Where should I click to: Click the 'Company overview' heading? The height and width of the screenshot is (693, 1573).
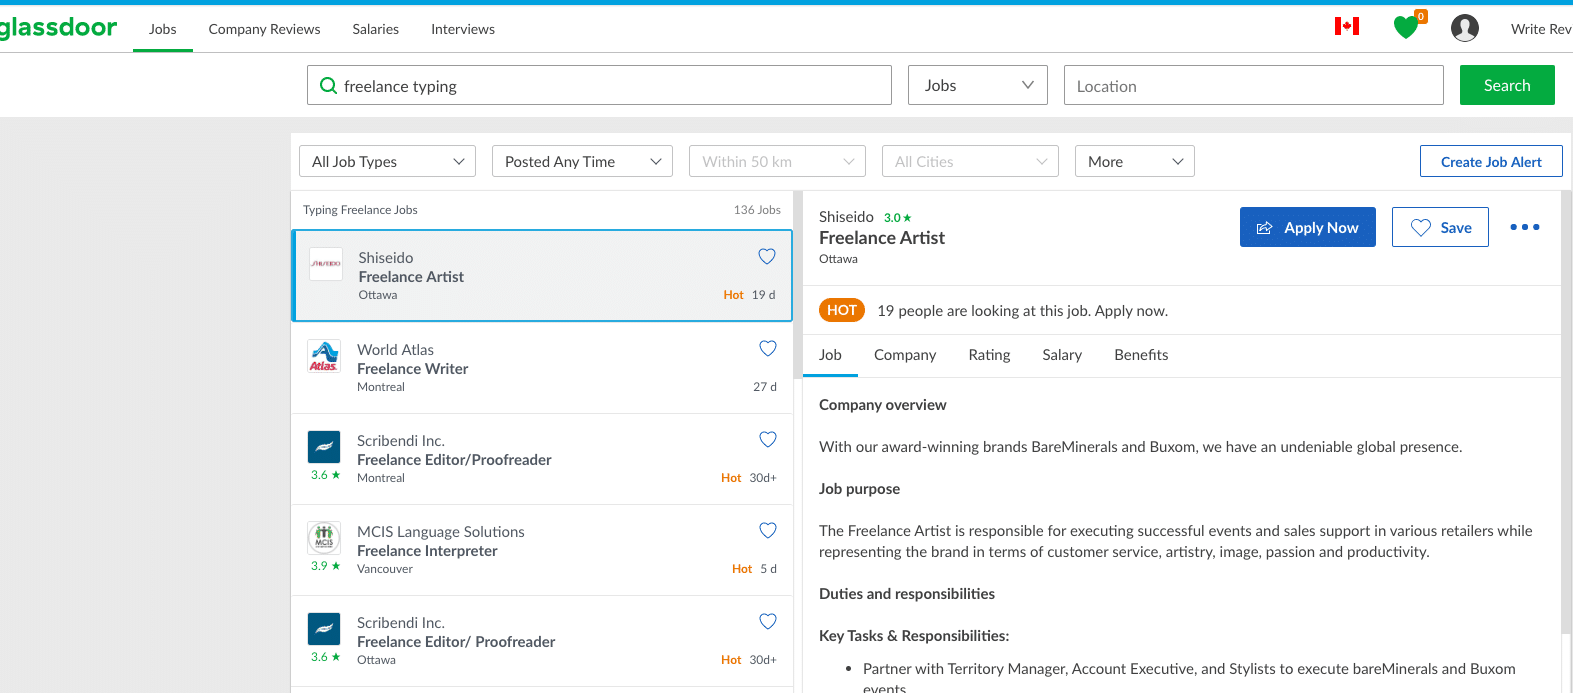(x=882, y=405)
